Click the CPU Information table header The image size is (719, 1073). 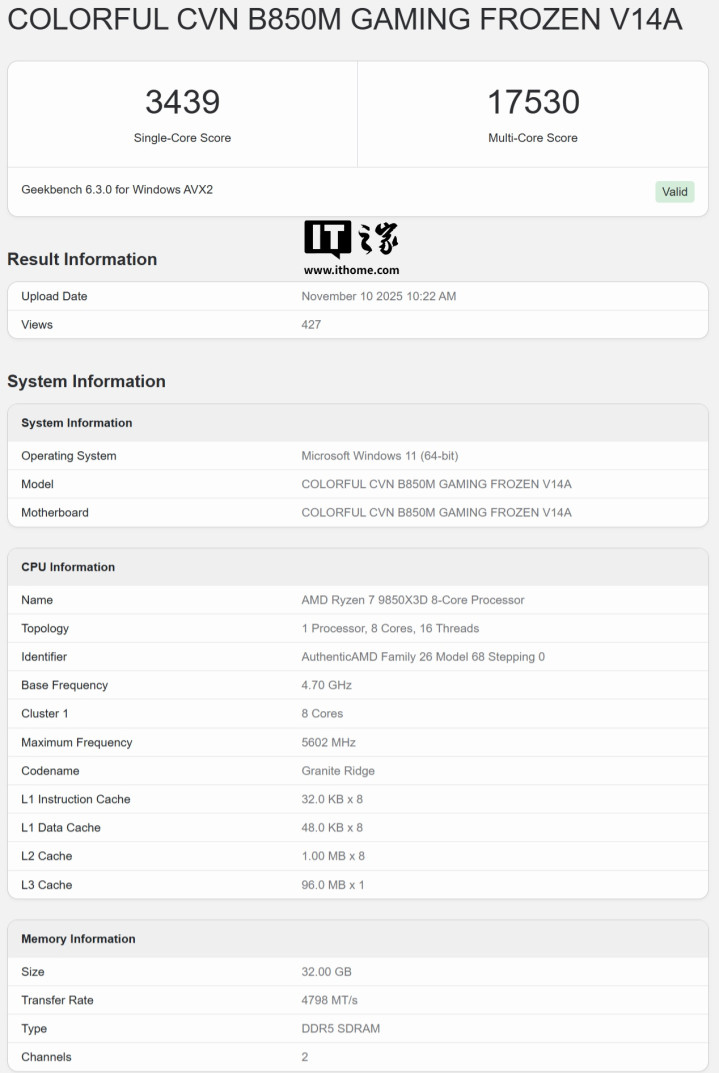coord(358,567)
